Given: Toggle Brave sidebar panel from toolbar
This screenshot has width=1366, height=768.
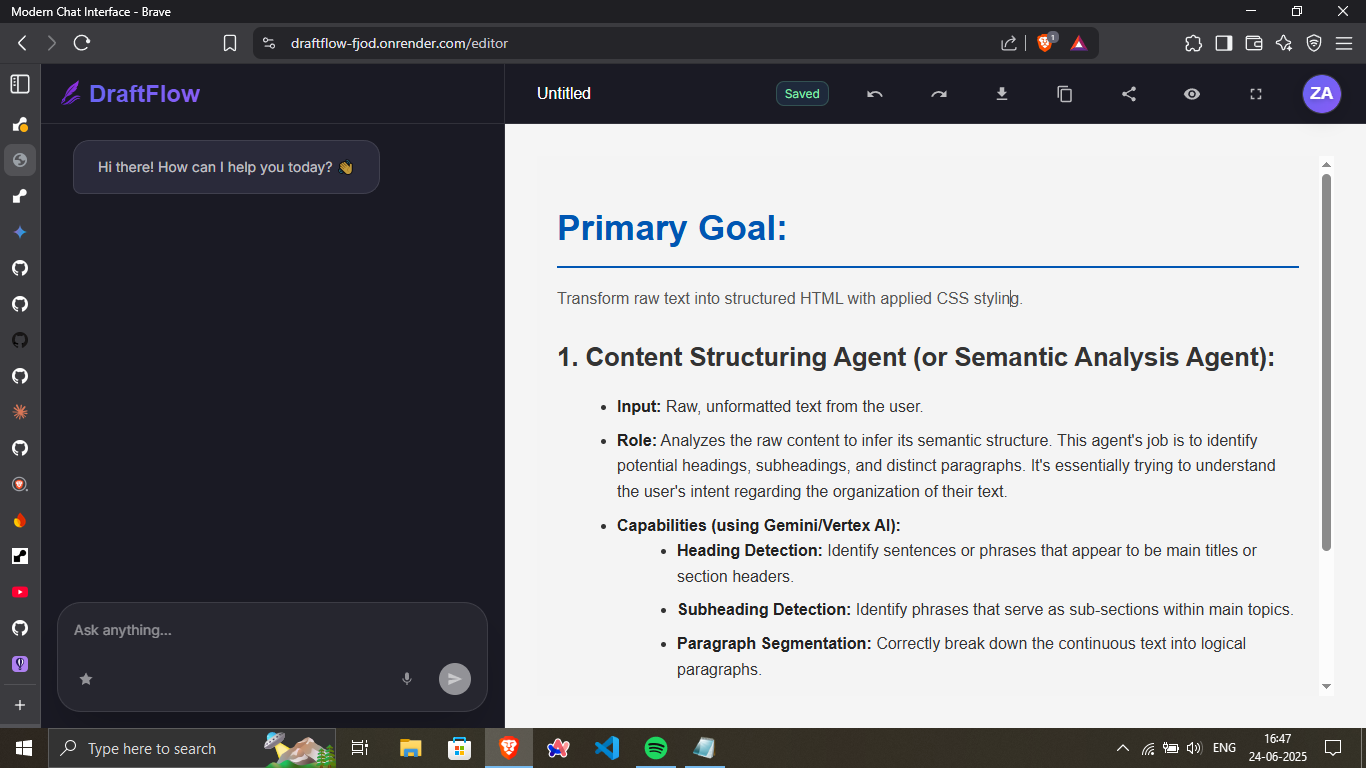Looking at the screenshot, I should click(1223, 43).
